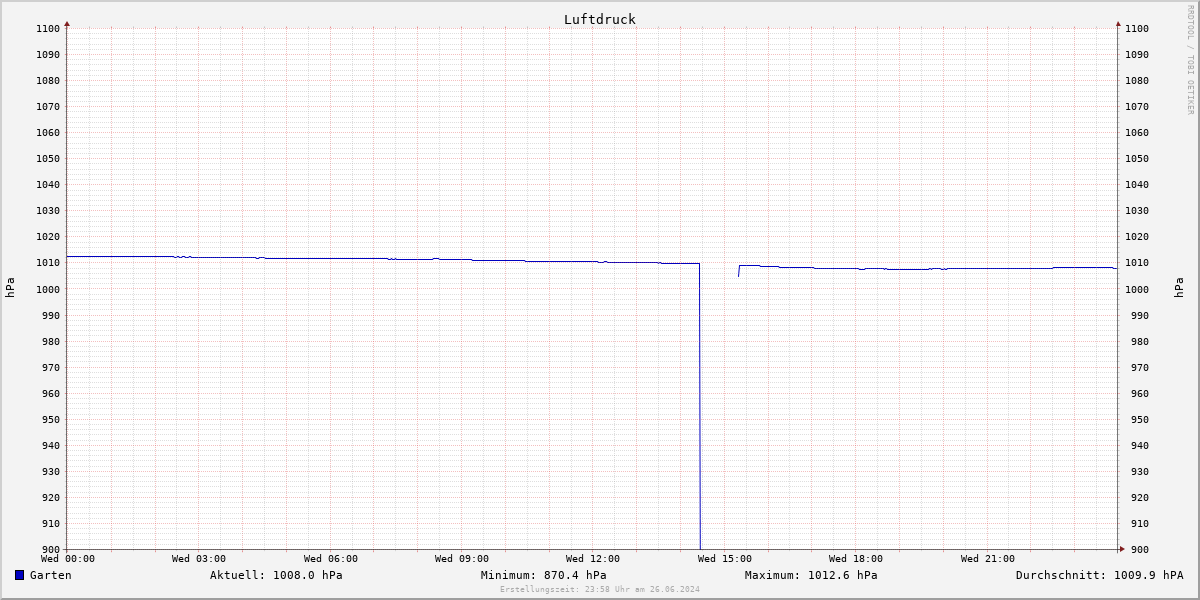Viewport: 1200px width, 600px height.
Task: Click the Luftdruck chart title
Action: click(x=599, y=19)
